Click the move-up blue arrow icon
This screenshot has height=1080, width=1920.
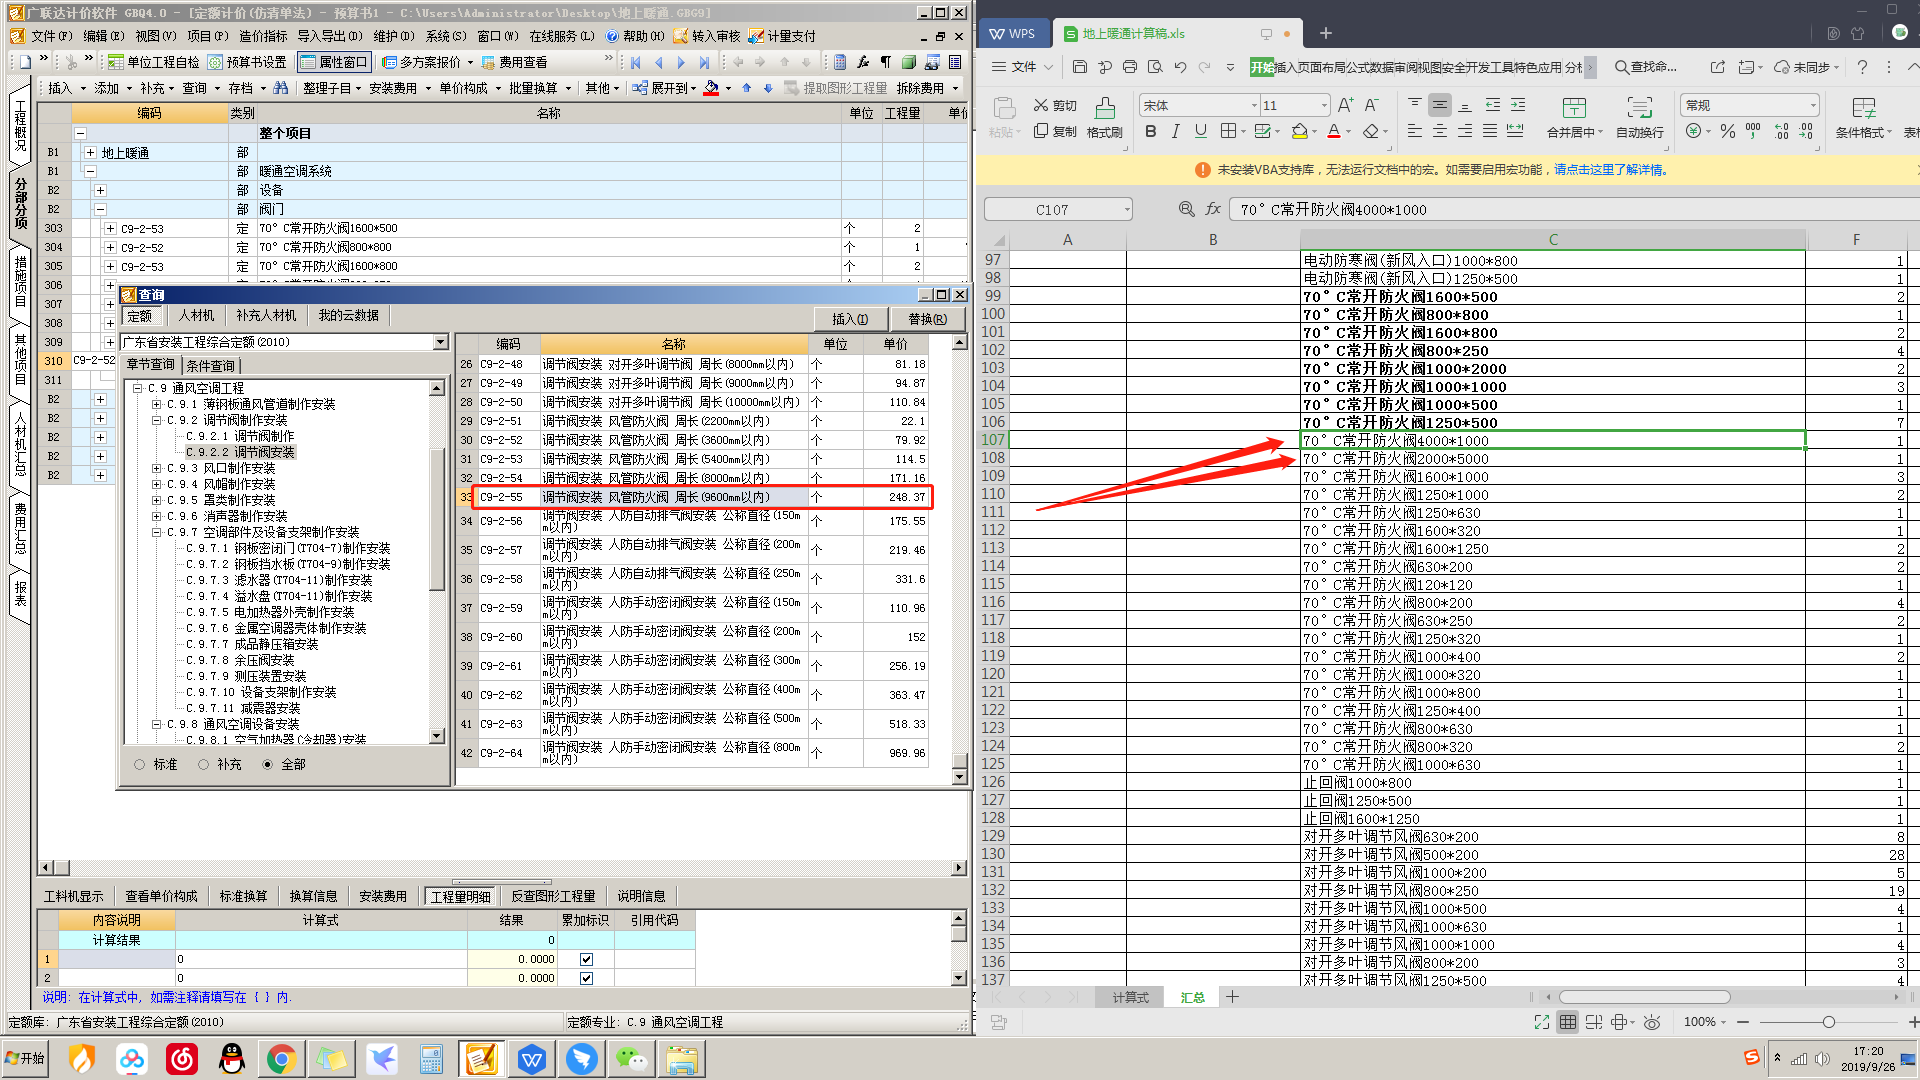pos(746,88)
